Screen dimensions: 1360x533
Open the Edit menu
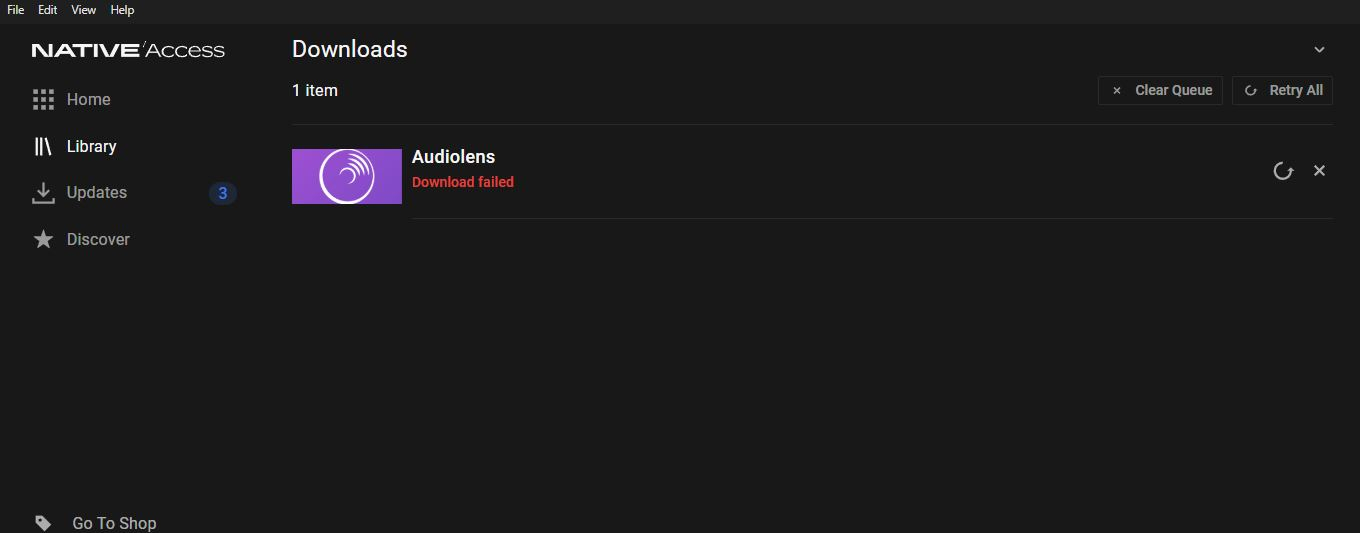pyautogui.click(x=47, y=10)
